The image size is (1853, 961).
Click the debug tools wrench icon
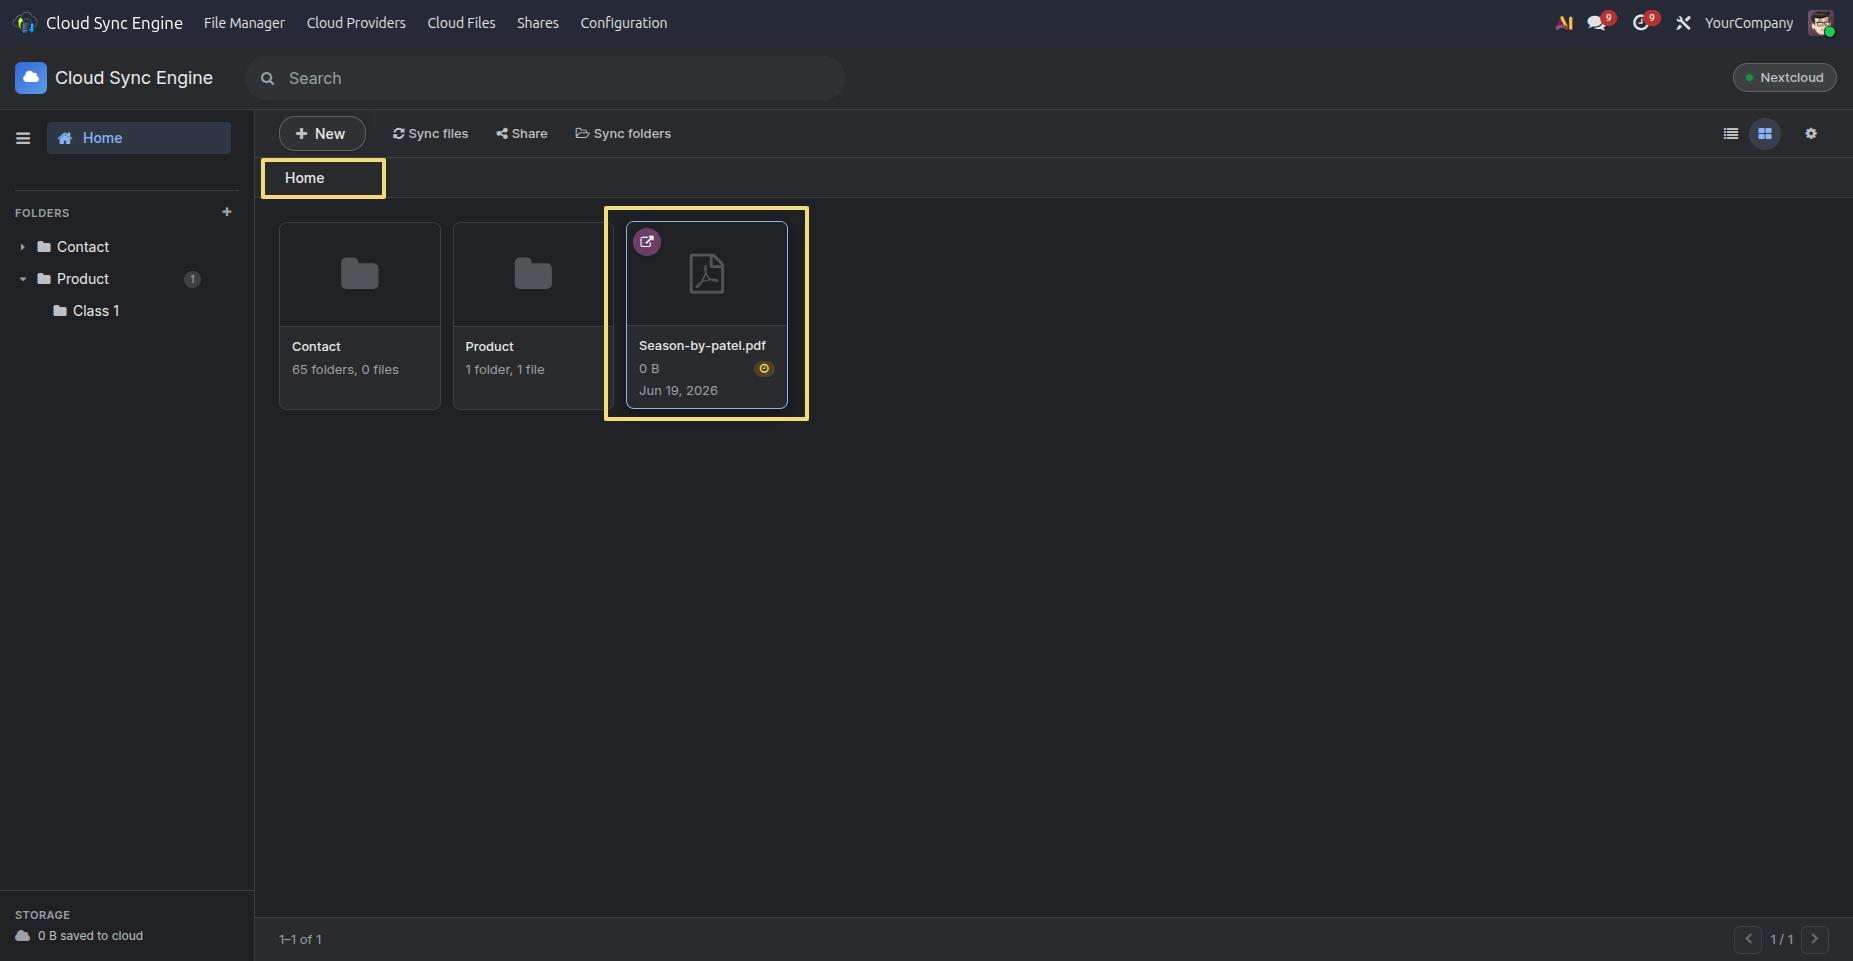pos(1684,23)
